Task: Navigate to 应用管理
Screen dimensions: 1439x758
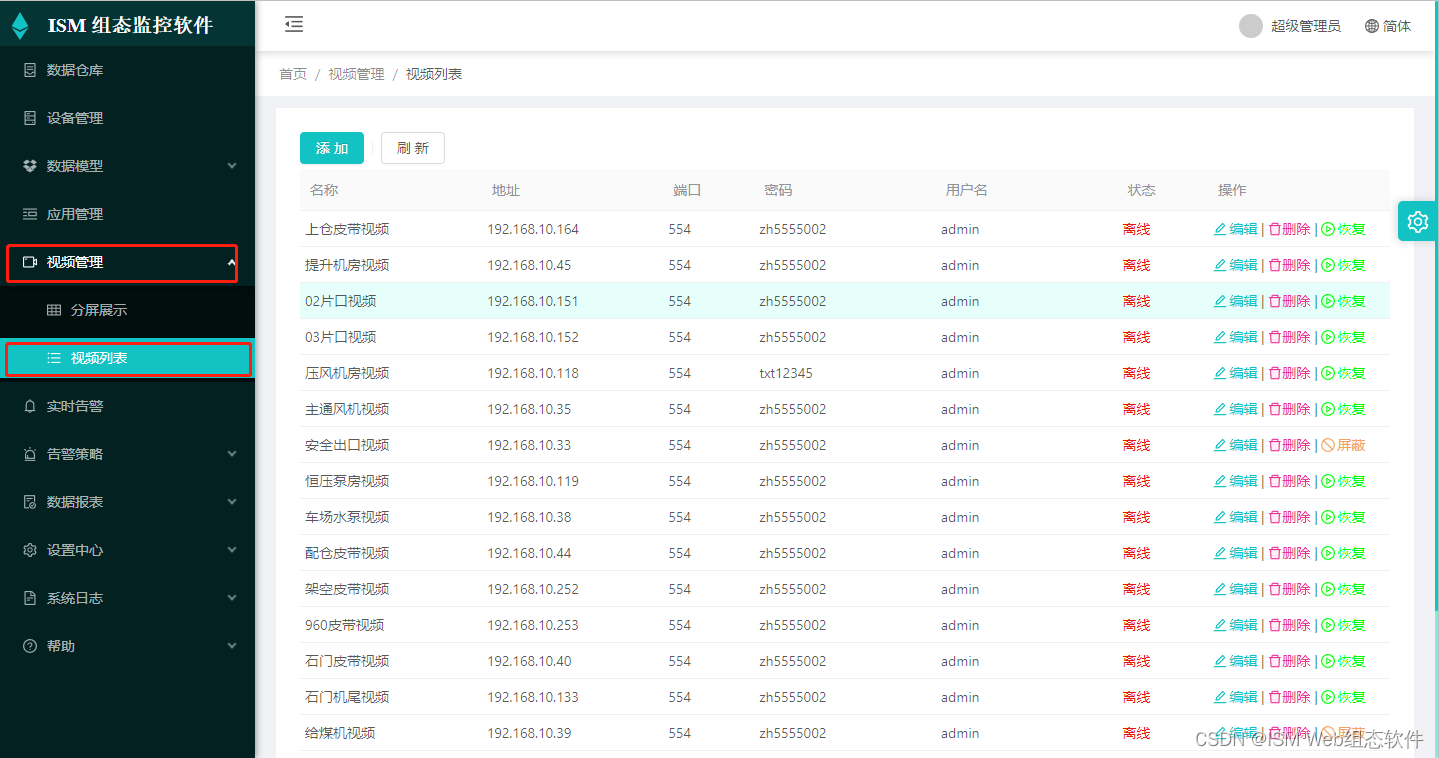Action: [64, 213]
